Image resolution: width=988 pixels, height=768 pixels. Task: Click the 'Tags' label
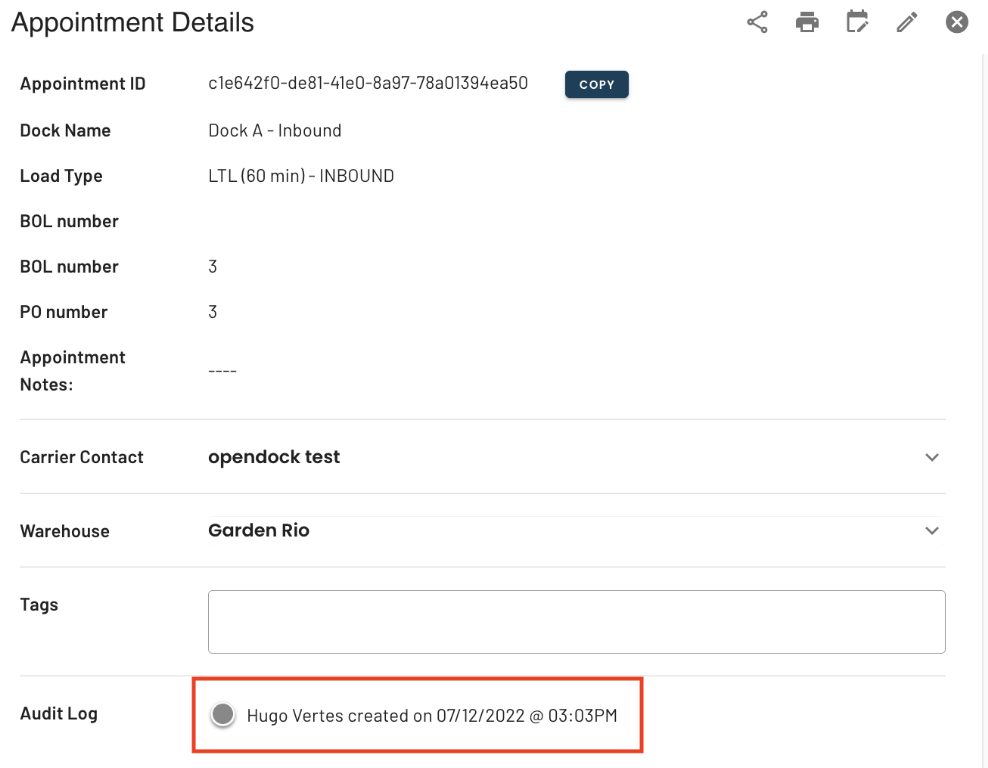pos(39,605)
